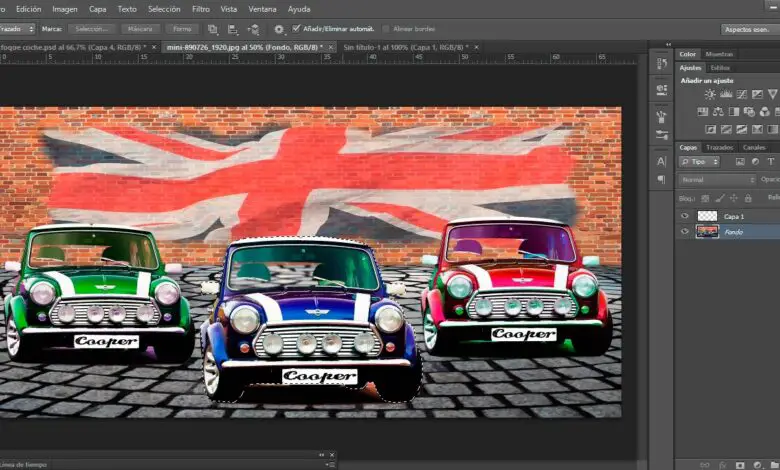The height and width of the screenshot is (470, 780).
Task: Click the Máscara button
Action: click(139, 29)
